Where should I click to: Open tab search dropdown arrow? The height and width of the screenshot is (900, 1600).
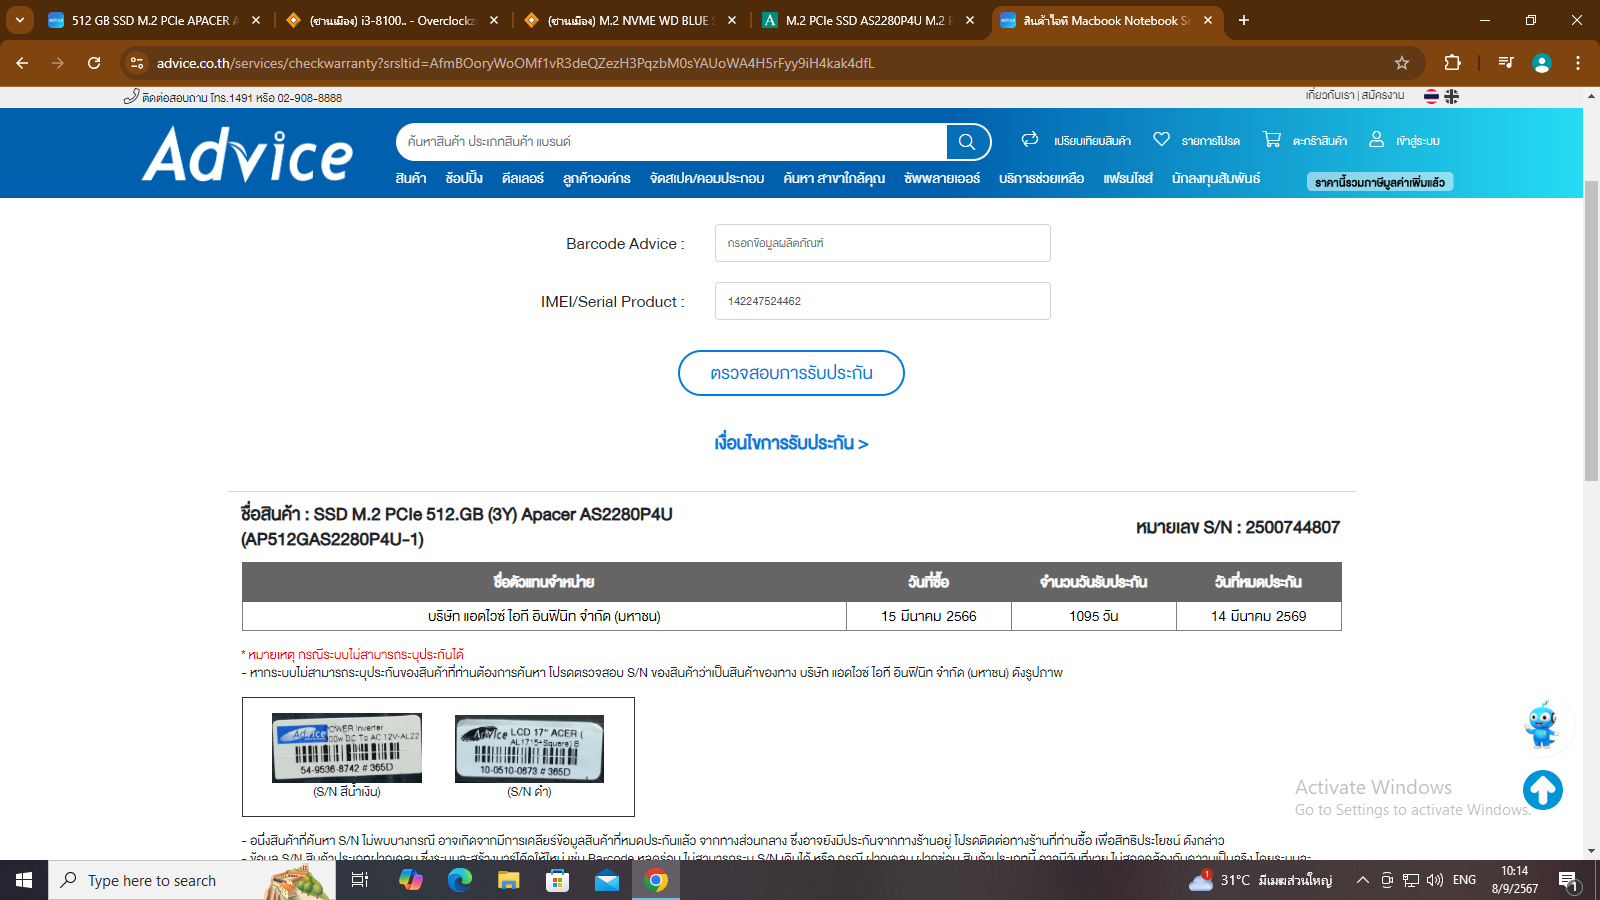click(19, 20)
